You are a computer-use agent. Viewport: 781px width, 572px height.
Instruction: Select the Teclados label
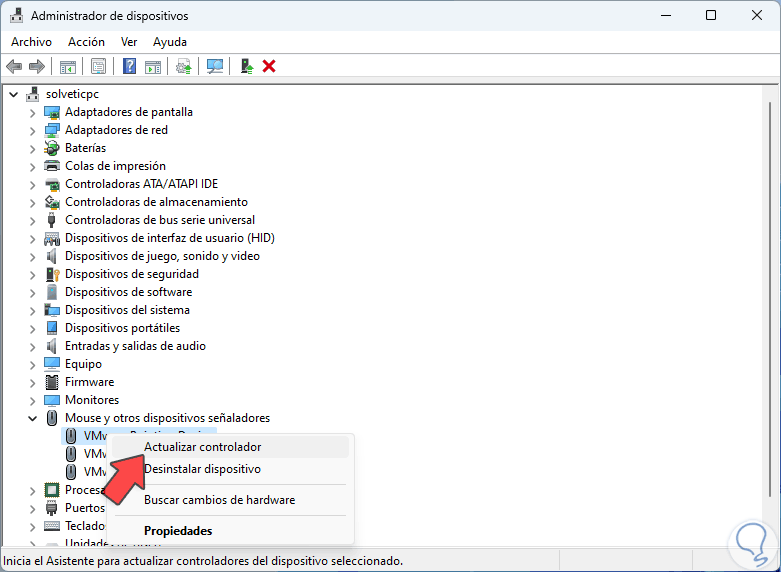pos(85,526)
